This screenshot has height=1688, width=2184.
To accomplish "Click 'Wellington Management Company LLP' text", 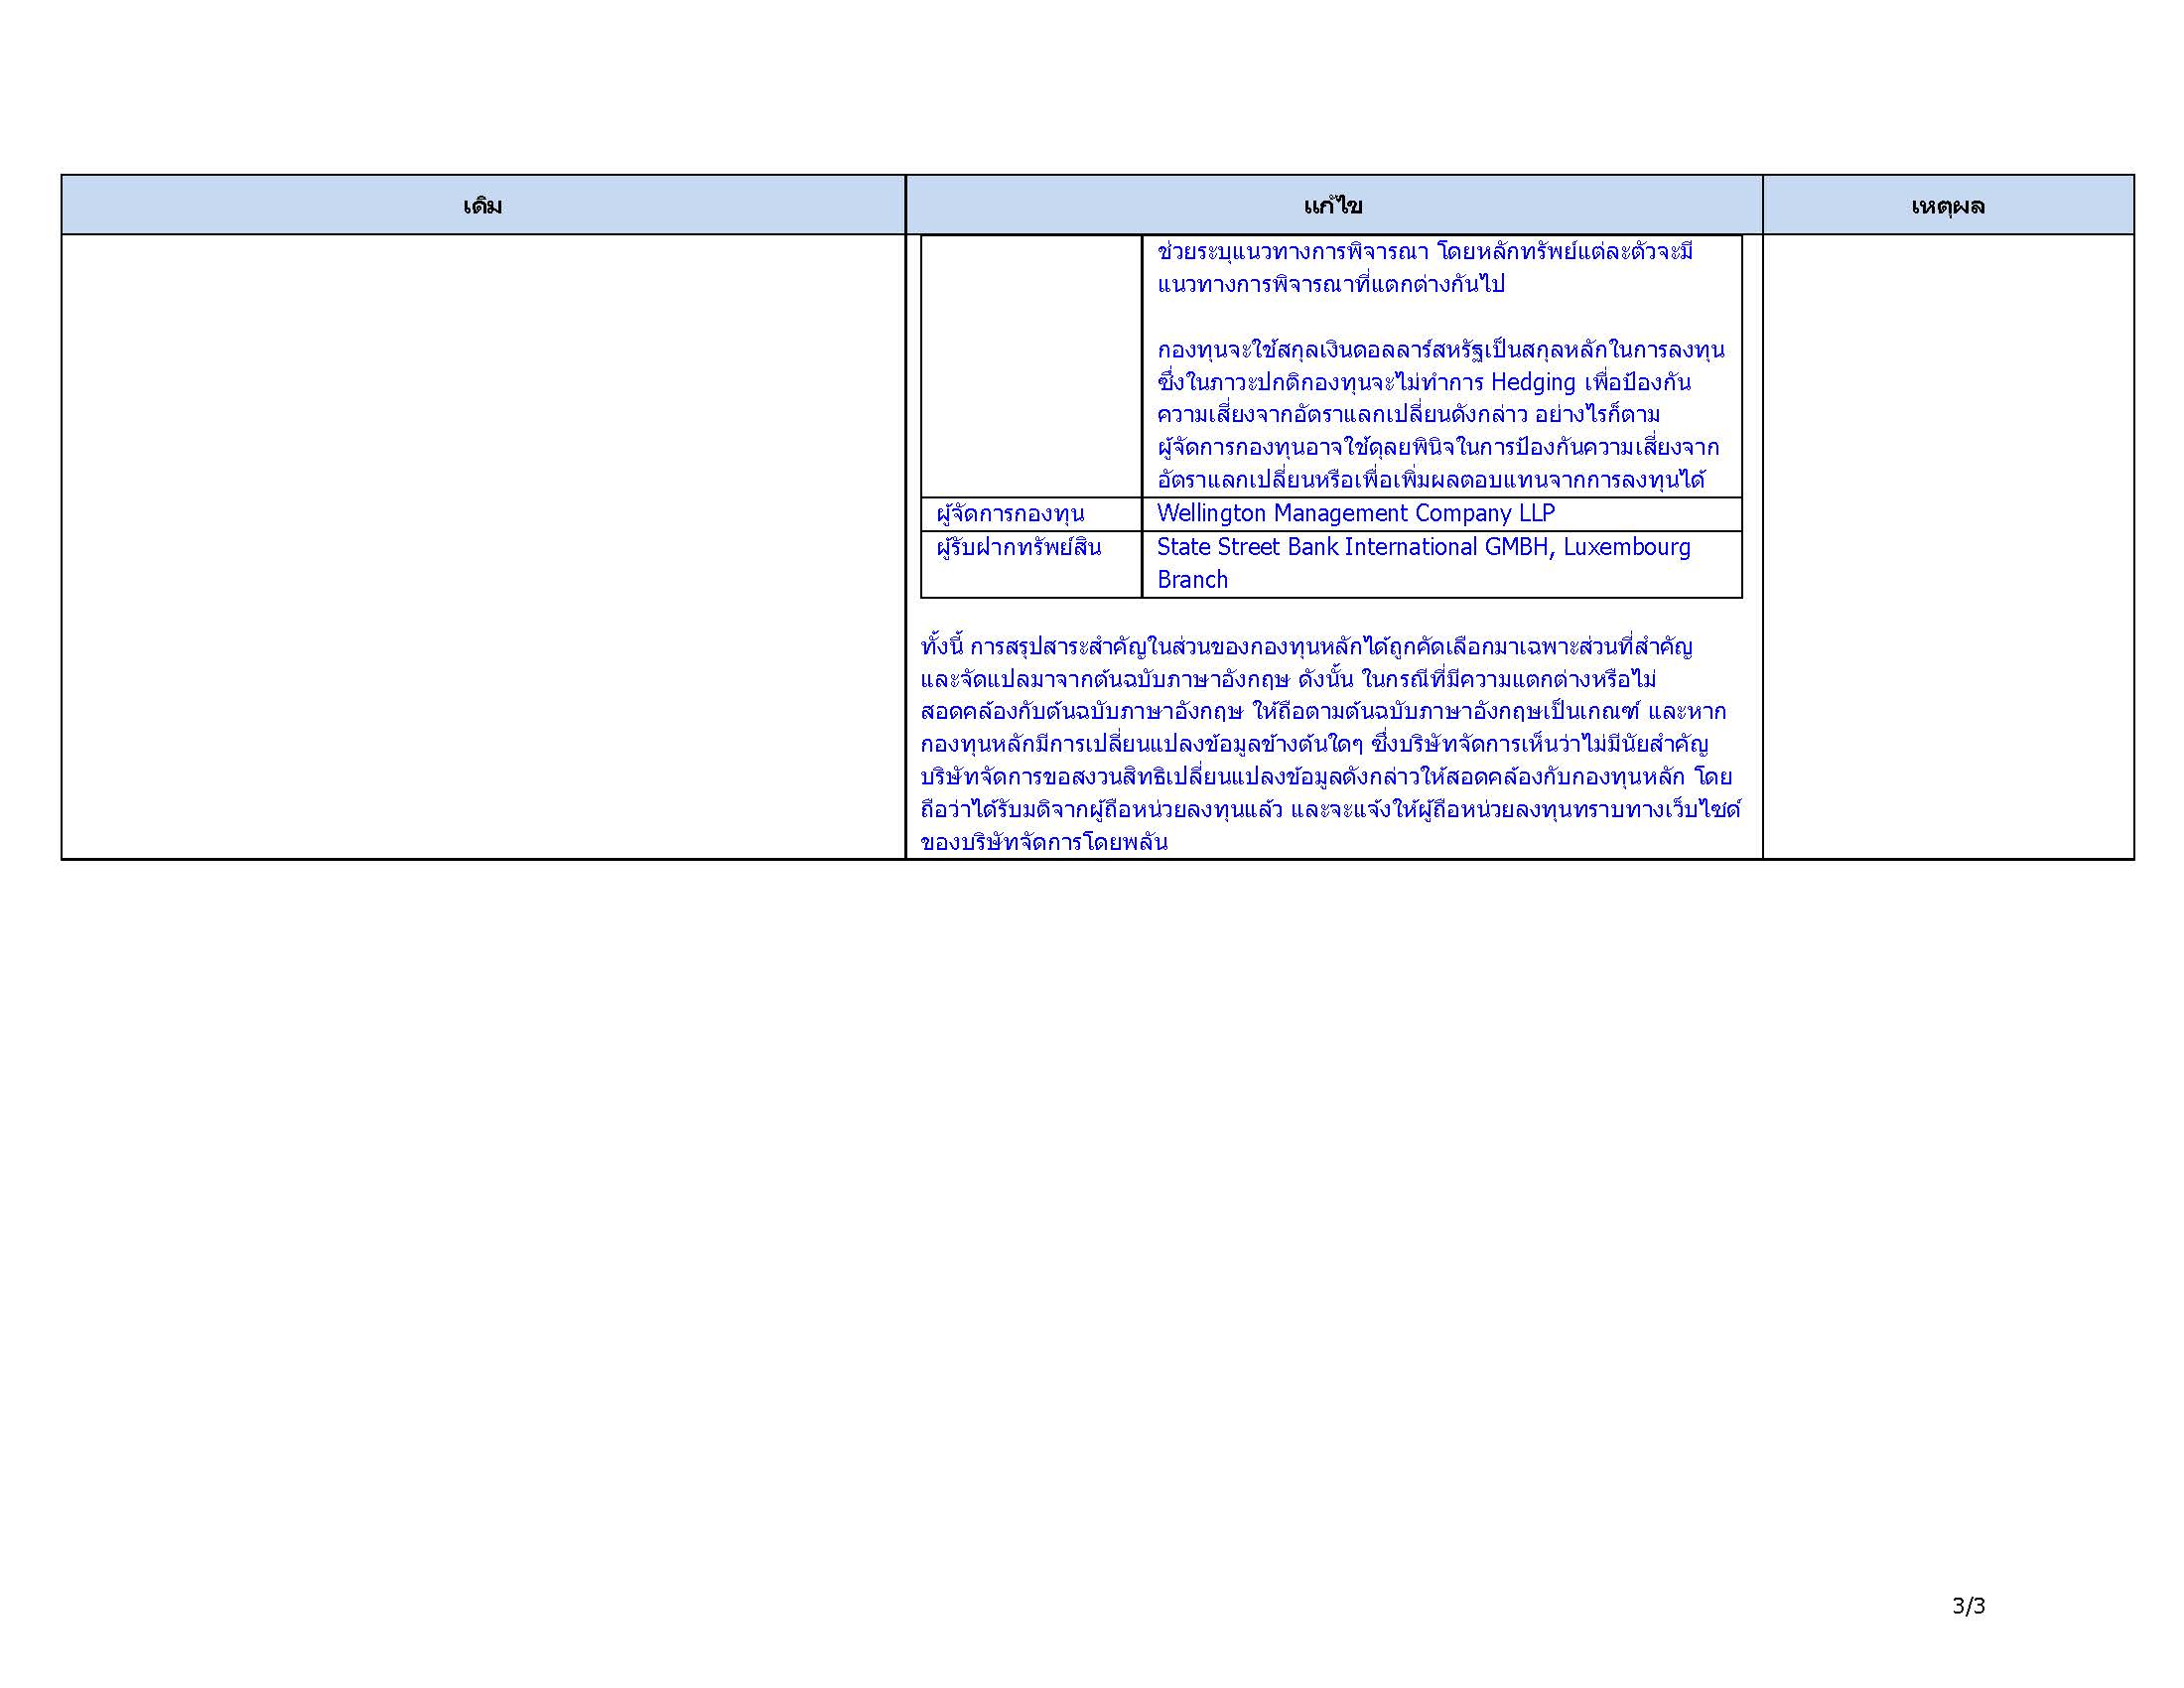I will coord(1355,514).
